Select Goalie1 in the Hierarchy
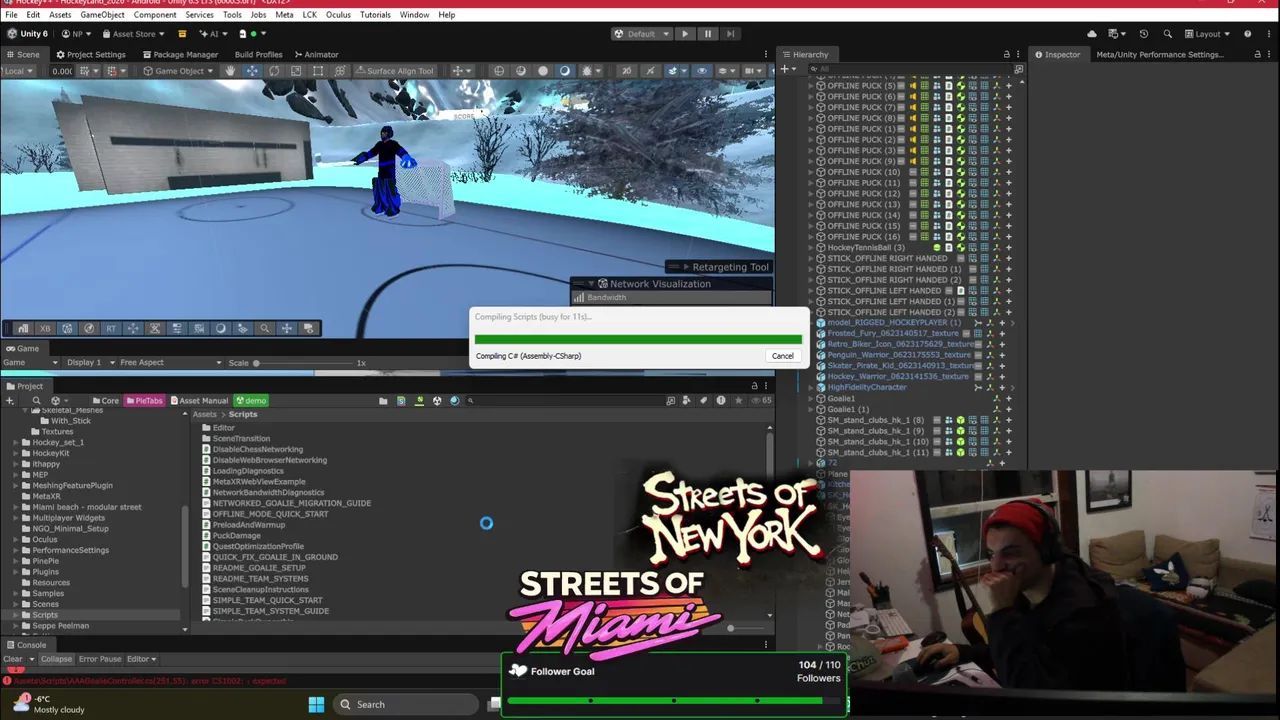The height and width of the screenshot is (720, 1280). tap(841, 399)
